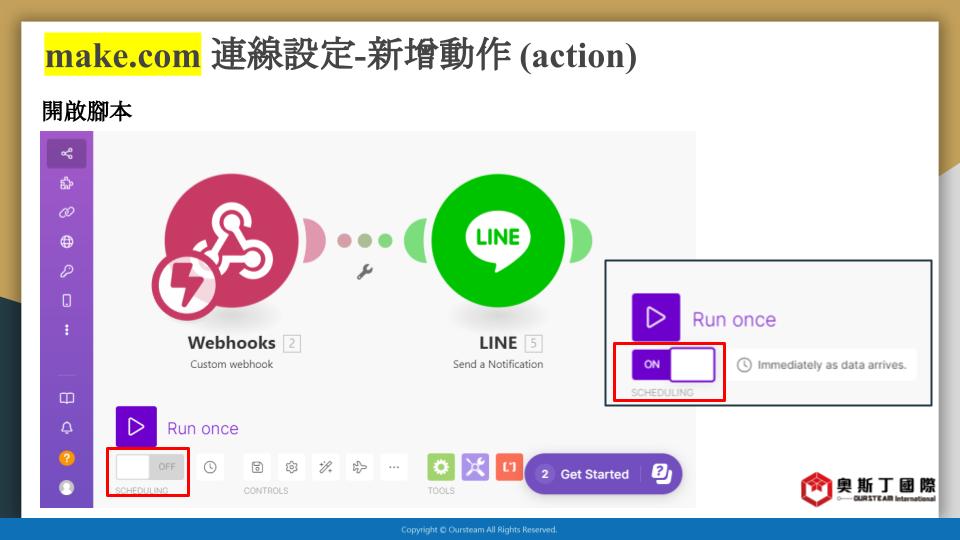Open scenario settings gear icon
960x540 pixels.
[291, 467]
